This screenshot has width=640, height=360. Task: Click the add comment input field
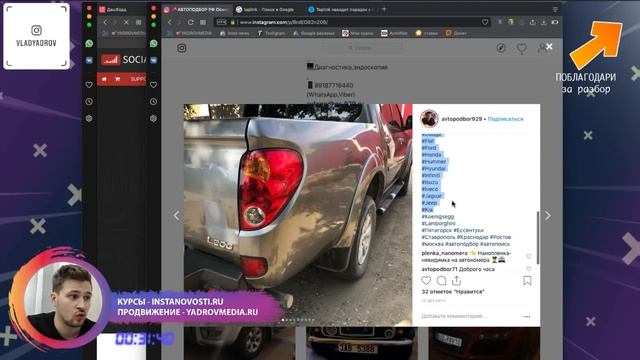pyautogui.click(x=469, y=316)
